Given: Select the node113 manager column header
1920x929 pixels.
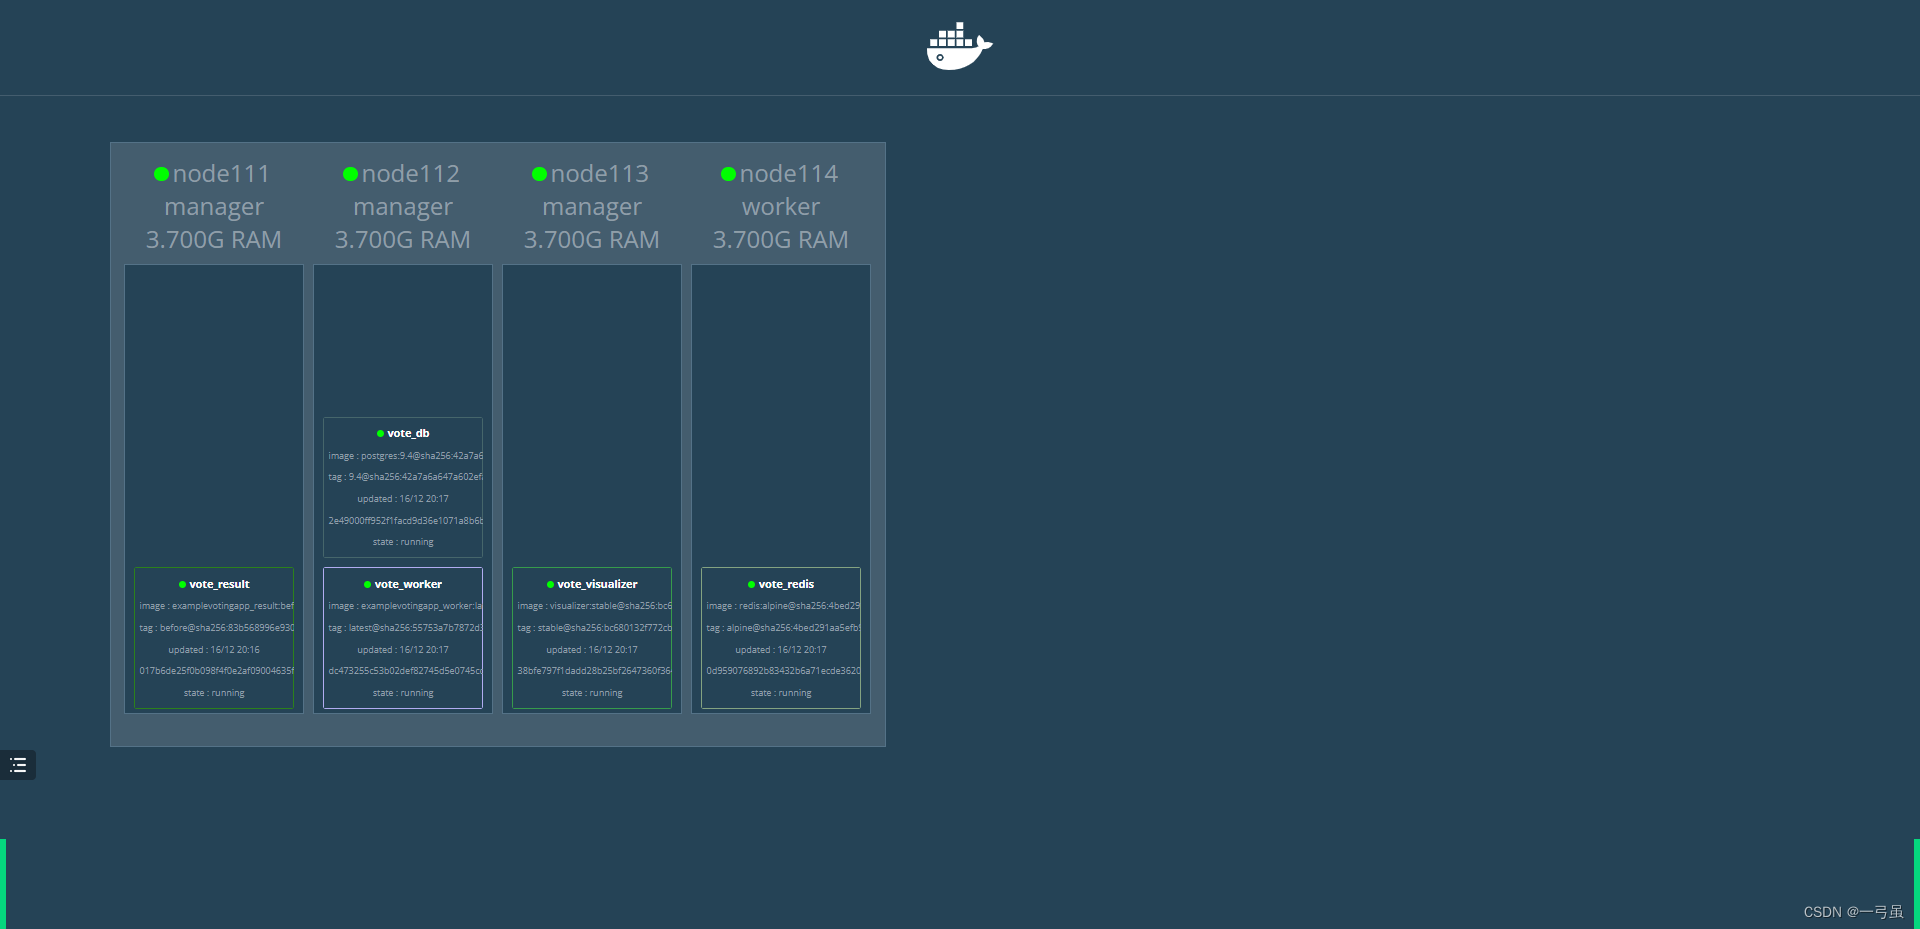Looking at the screenshot, I should (591, 205).
